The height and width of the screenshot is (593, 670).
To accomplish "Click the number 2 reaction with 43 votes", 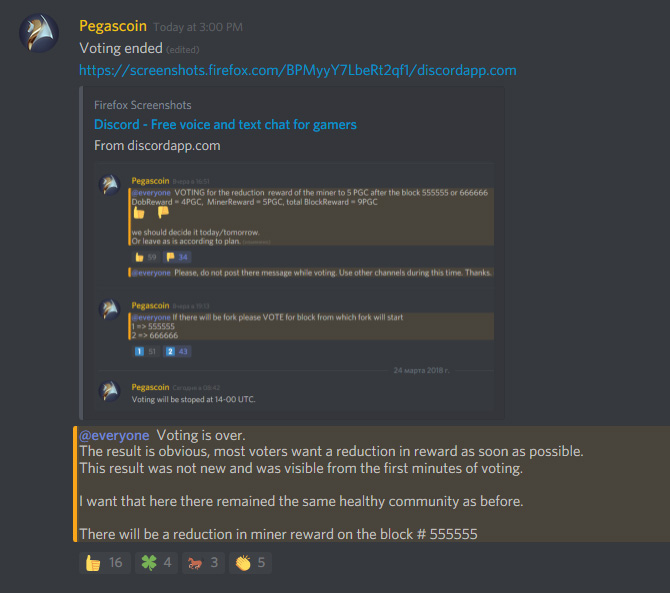I will (177, 352).
